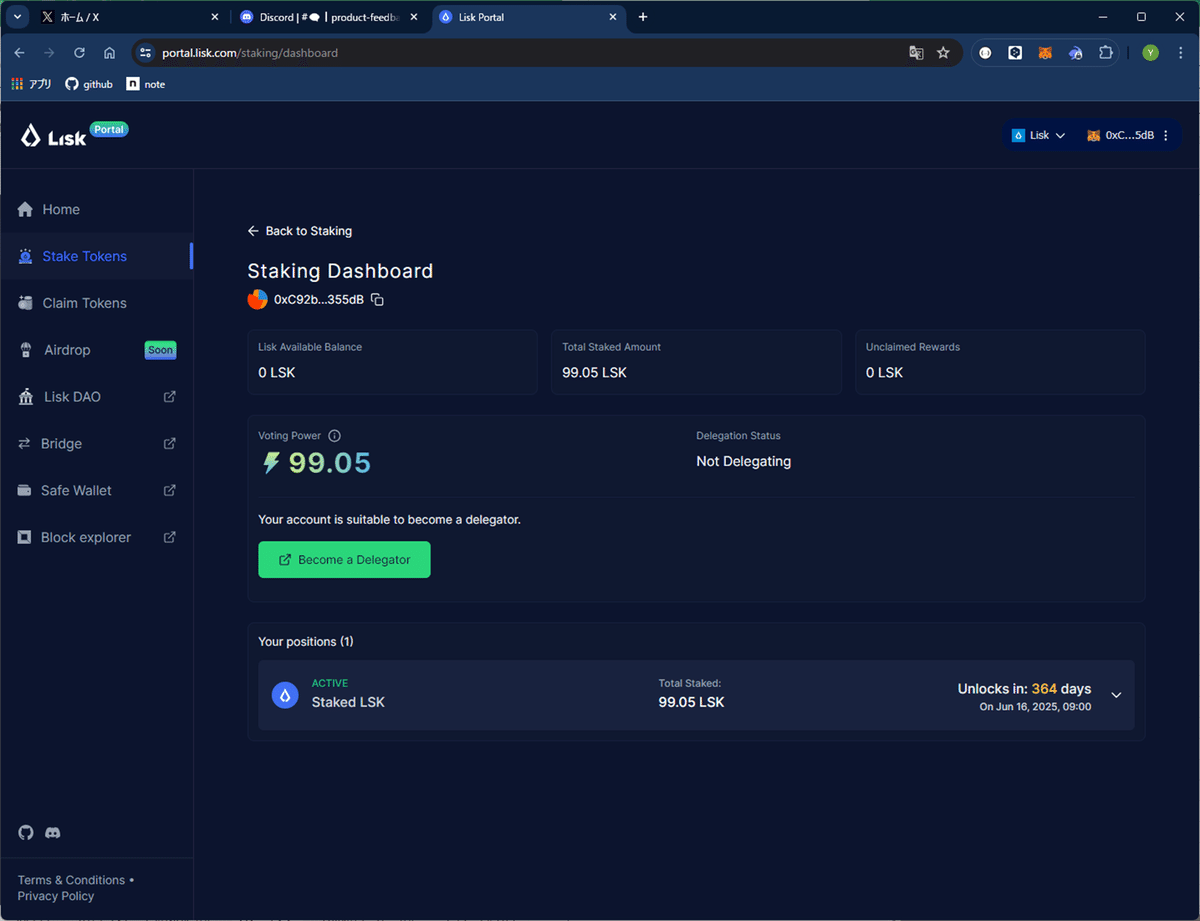
Task: Go Back to Staking
Action: (300, 231)
